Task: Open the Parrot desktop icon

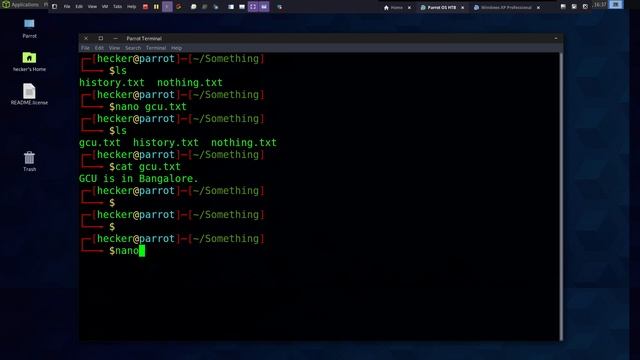Action: click(x=29, y=28)
